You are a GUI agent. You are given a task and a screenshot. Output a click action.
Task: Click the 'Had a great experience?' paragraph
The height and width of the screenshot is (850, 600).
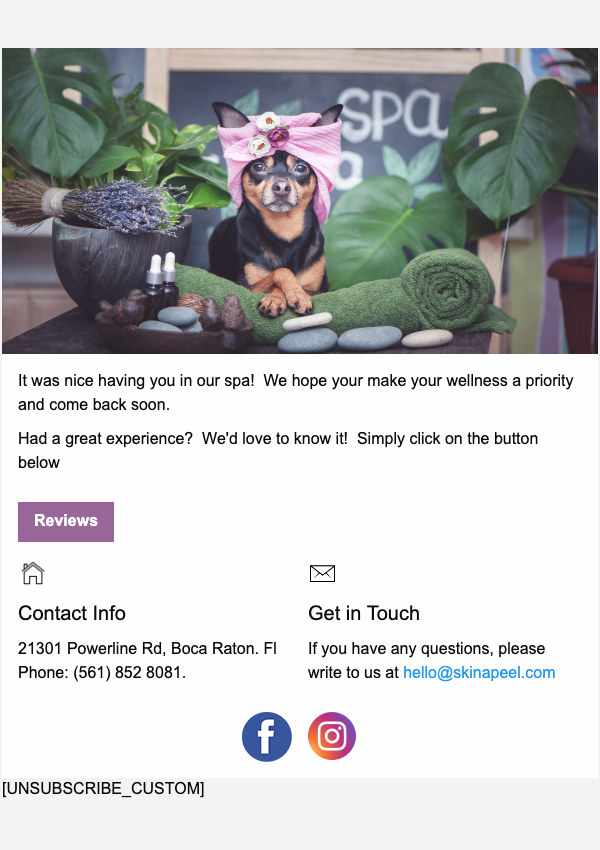point(278,450)
